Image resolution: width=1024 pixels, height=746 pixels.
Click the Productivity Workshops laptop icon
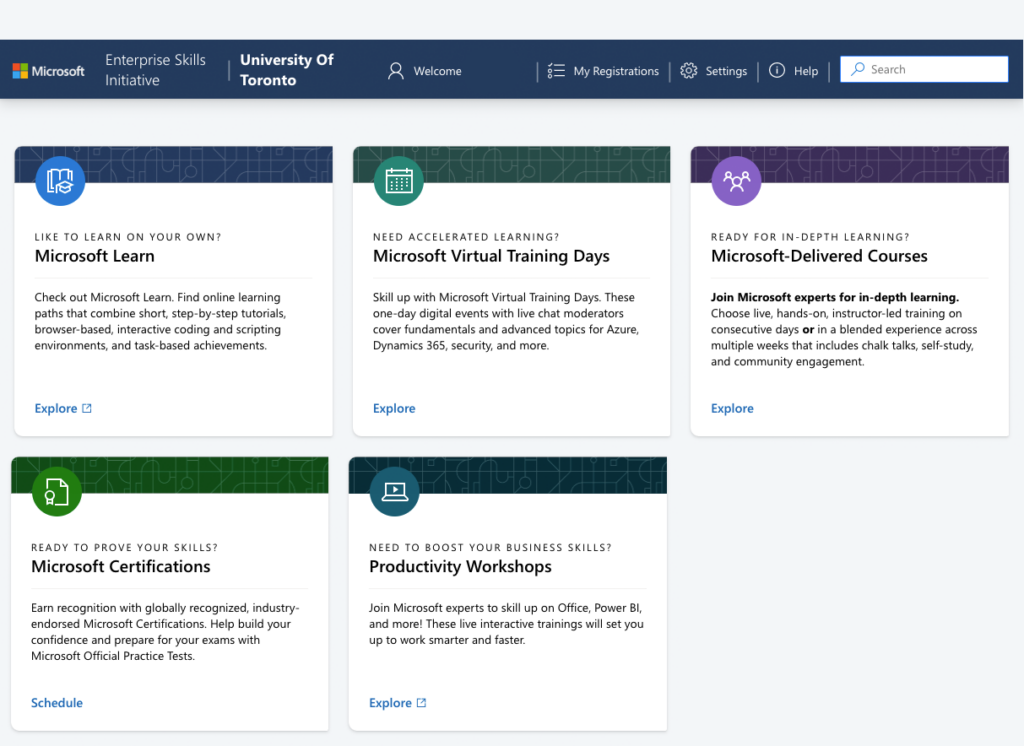click(394, 491)
